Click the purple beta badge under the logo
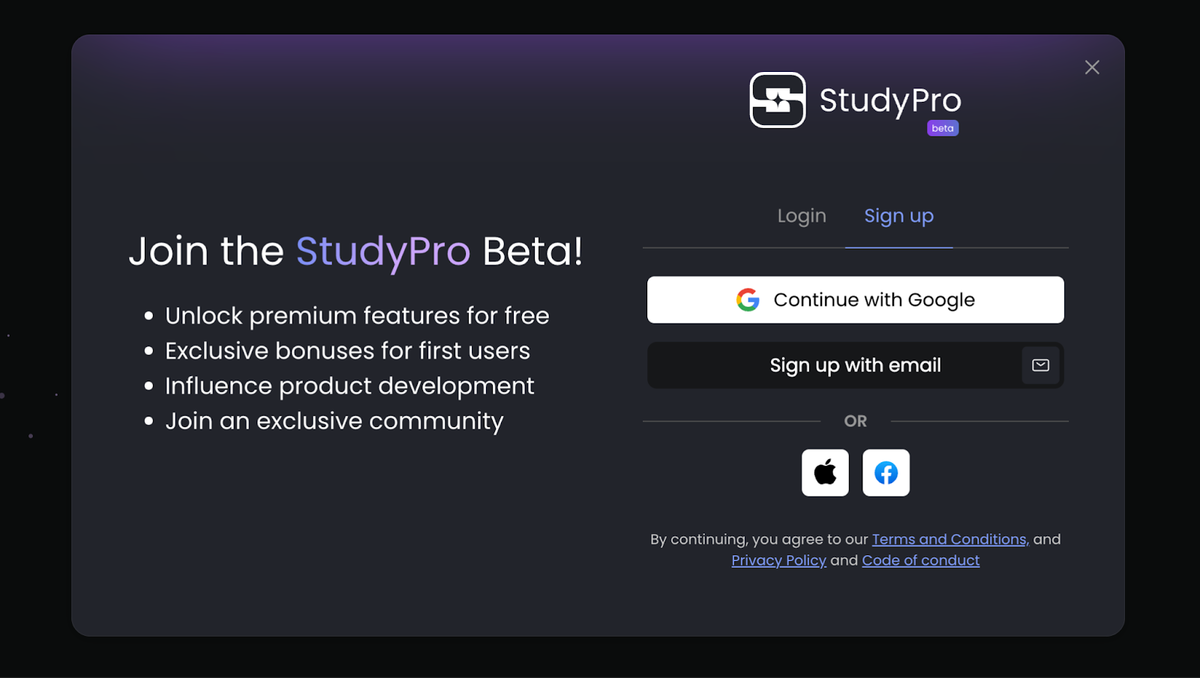Screen dimensions: 1200x678 (x=942, y=127)
